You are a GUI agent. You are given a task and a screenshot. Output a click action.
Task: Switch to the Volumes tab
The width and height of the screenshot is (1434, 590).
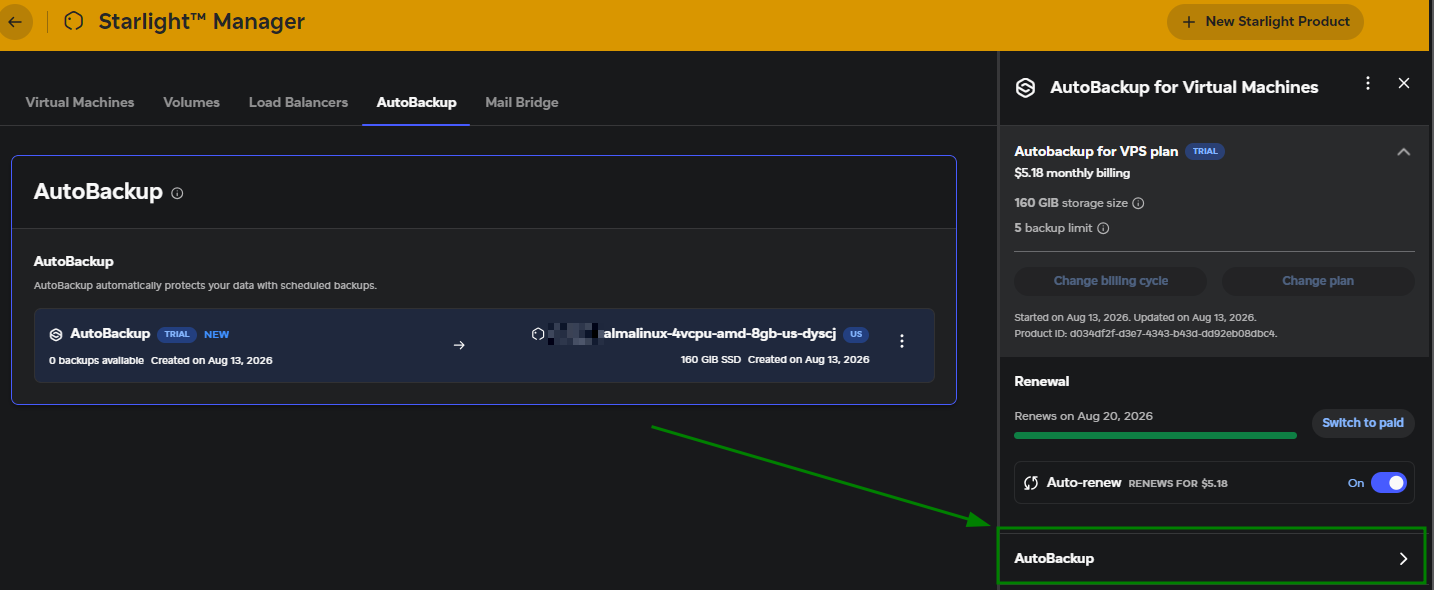click(x=191, y=102)
